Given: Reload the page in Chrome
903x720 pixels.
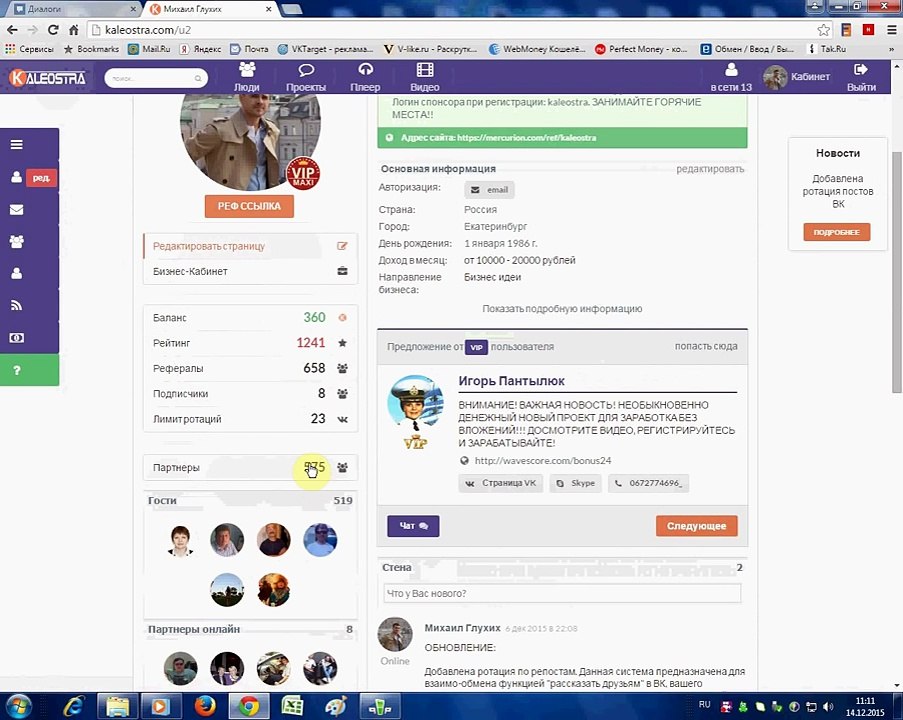Looking at the screenshot, I should tap(53, 30).
